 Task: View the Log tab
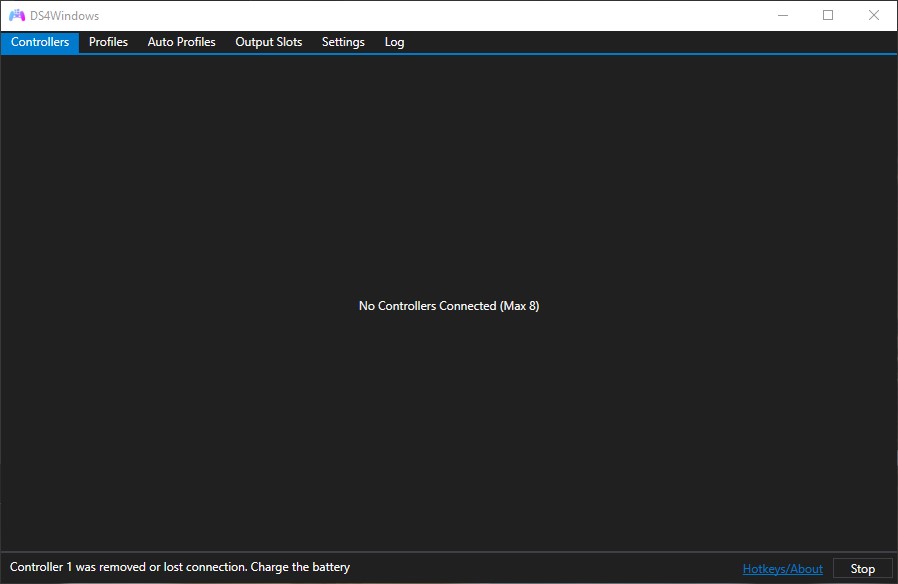394,42
